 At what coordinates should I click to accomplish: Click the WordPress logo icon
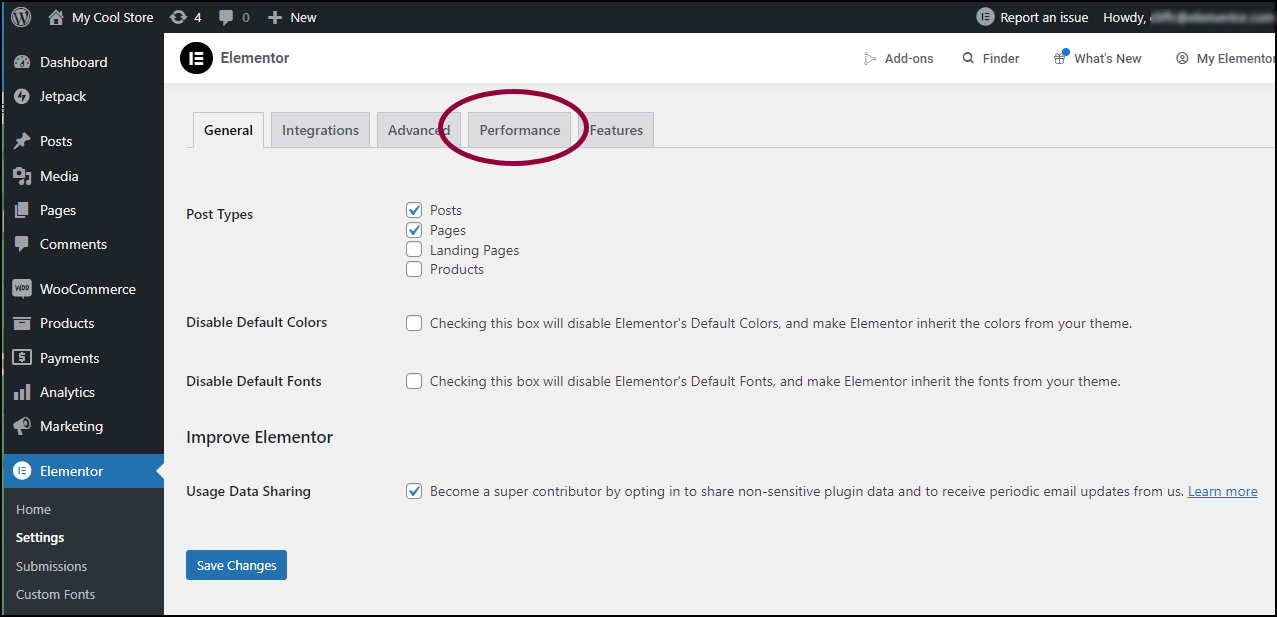click(x=21, y=17)
